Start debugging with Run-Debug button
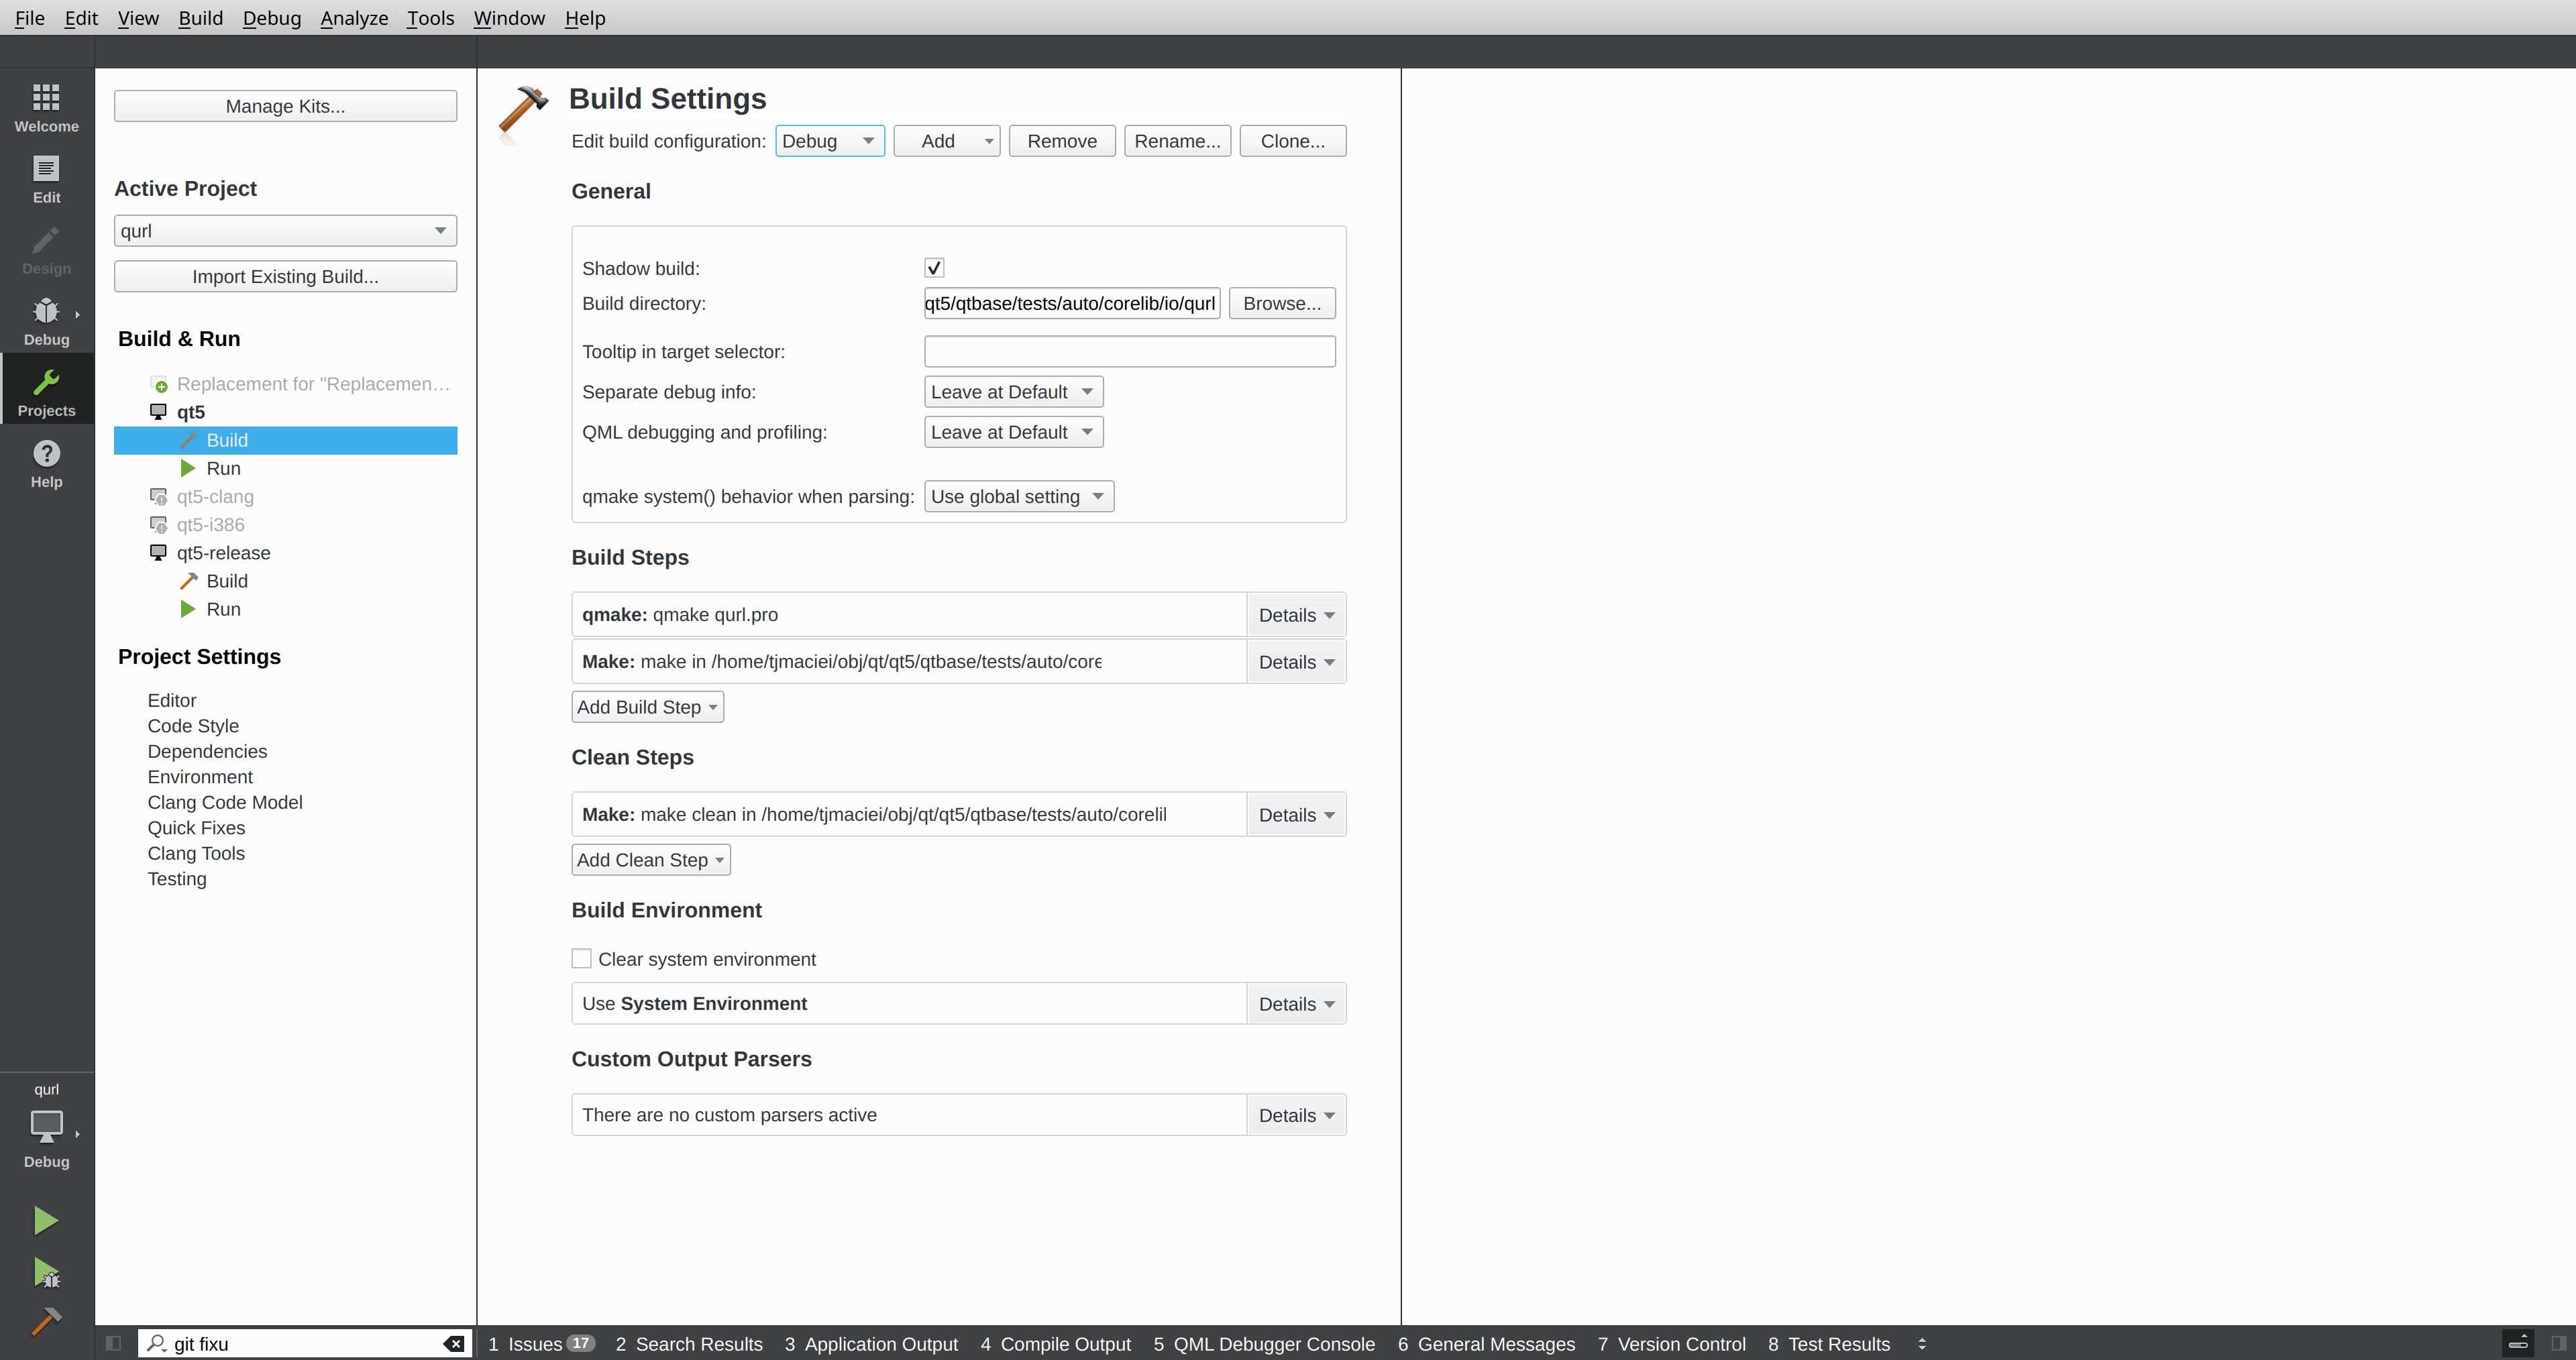The width and height of the screenshot is (2576, 1360). (46, 1272)
